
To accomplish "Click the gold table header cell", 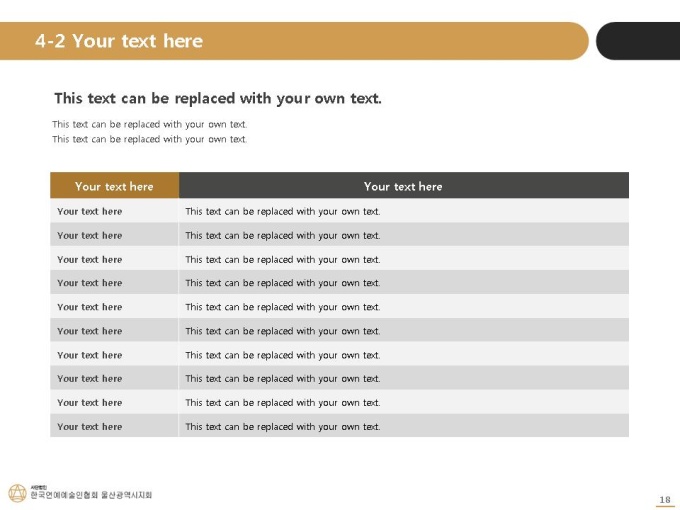I will click(x=114, y=186).
